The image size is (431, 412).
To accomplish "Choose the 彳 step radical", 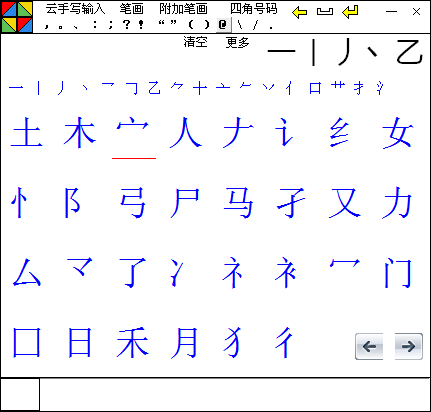I will tap(284, 343).
